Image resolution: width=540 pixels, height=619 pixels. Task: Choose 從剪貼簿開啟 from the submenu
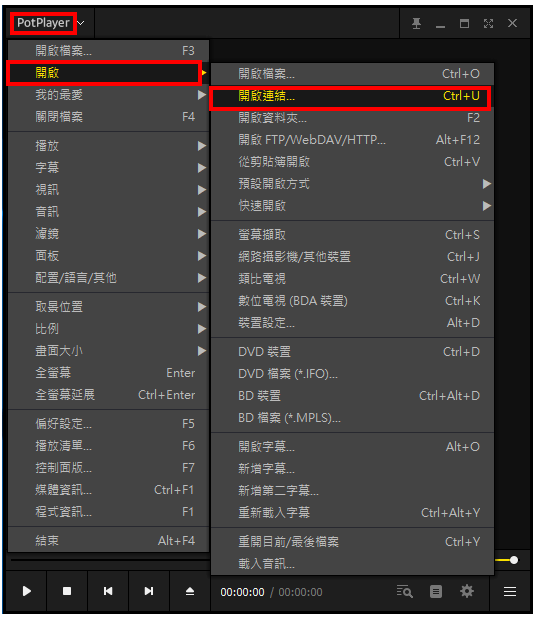(352, 162)
